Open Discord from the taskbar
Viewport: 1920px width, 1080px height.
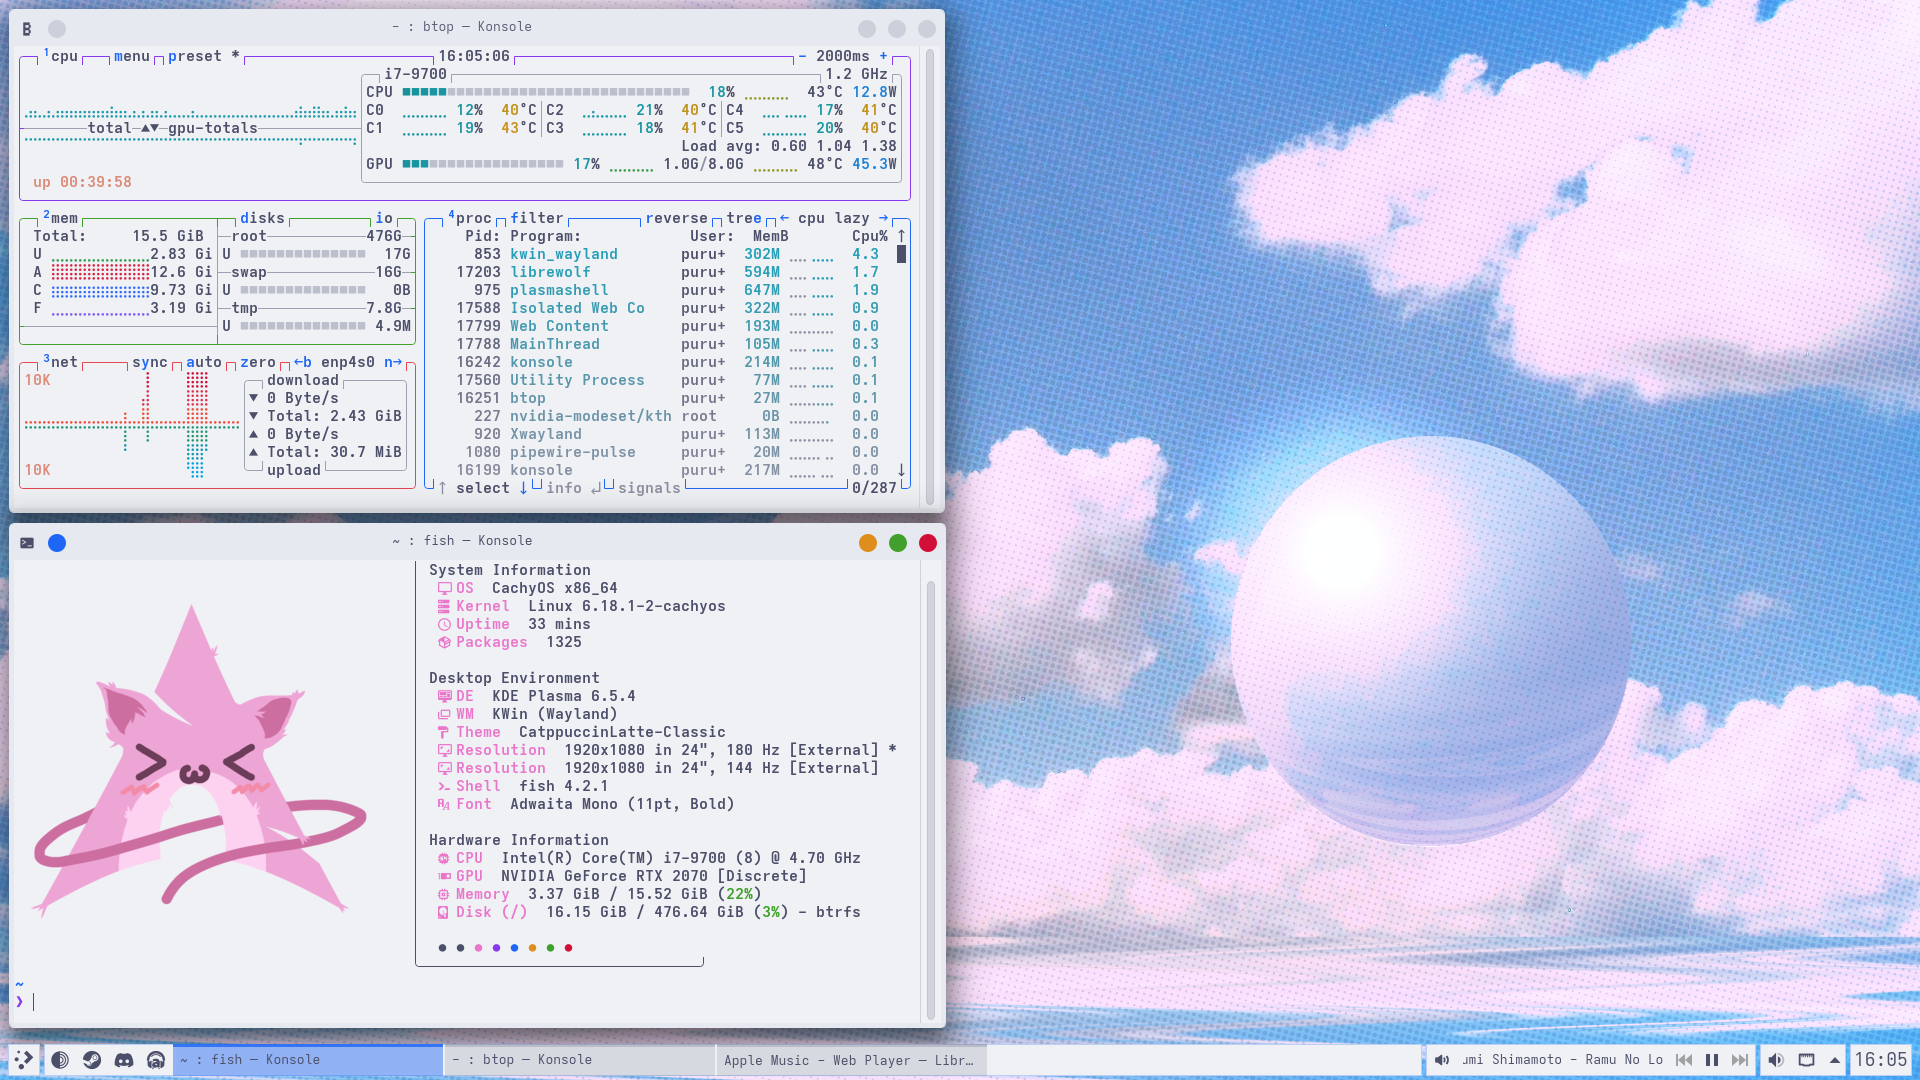point(124,1060)
